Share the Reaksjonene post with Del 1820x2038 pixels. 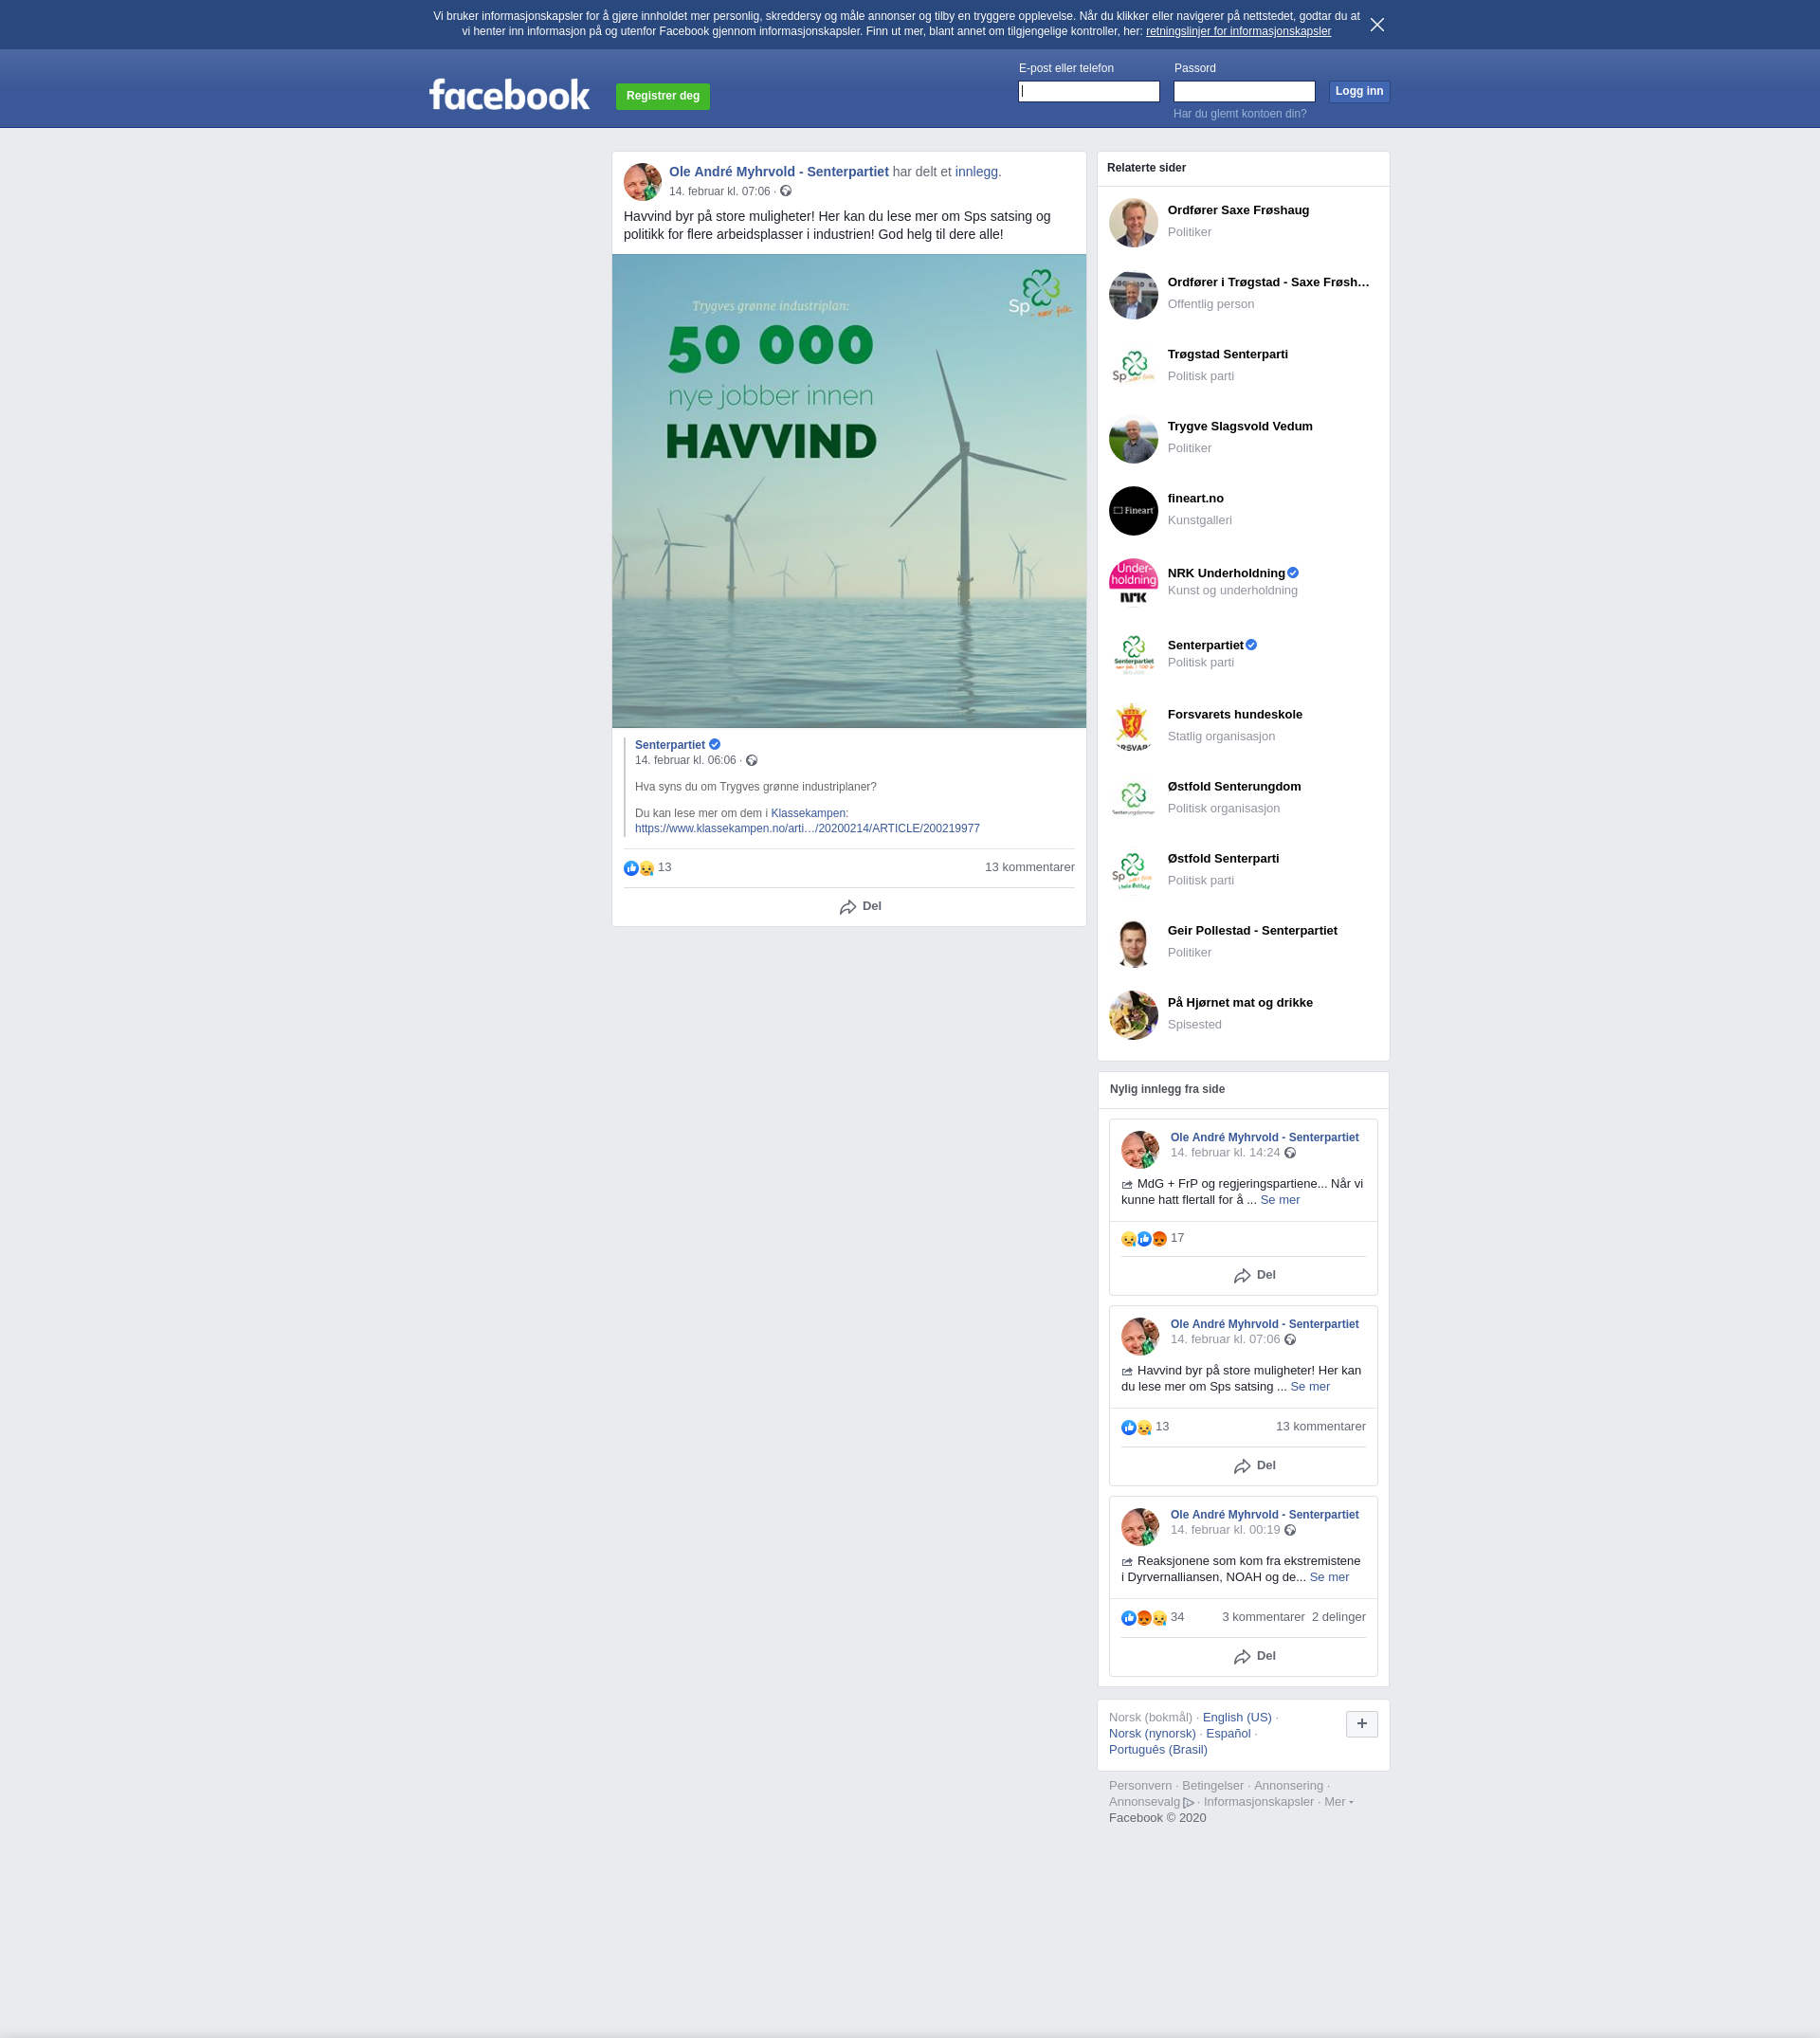(x=1254, y=1656)
